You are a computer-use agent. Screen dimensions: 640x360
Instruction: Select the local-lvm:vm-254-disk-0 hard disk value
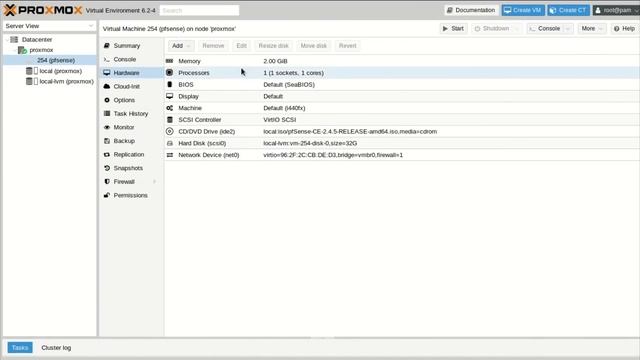coord(310,143)
